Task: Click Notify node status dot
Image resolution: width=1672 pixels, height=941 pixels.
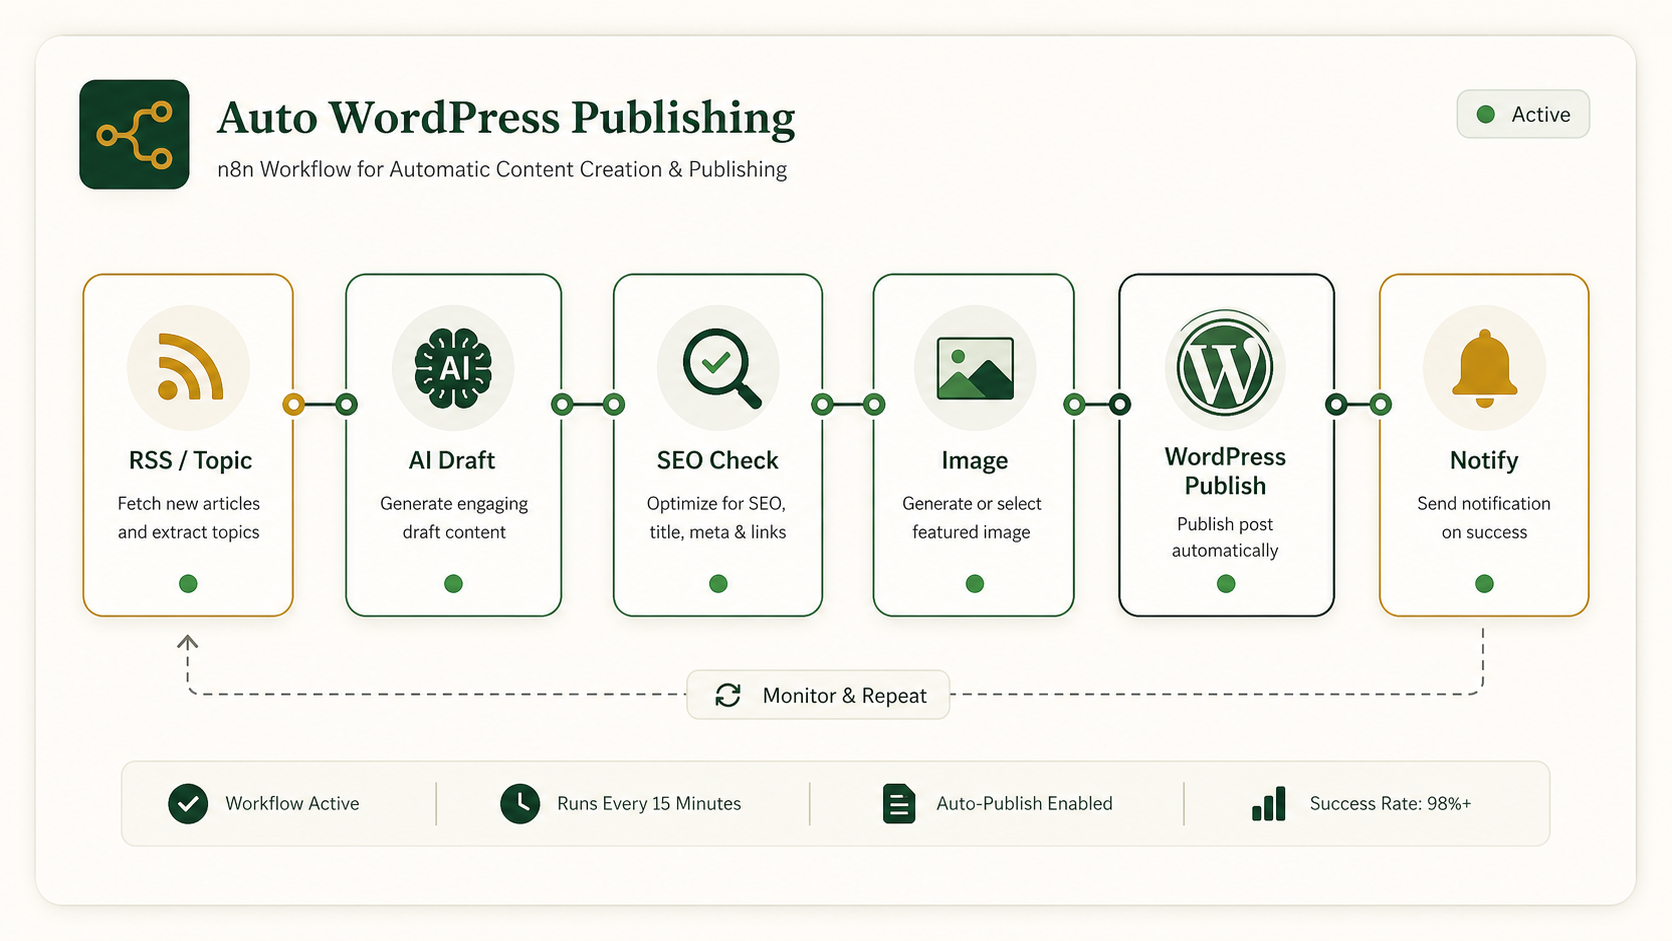Action: [x=1484, y=583]
